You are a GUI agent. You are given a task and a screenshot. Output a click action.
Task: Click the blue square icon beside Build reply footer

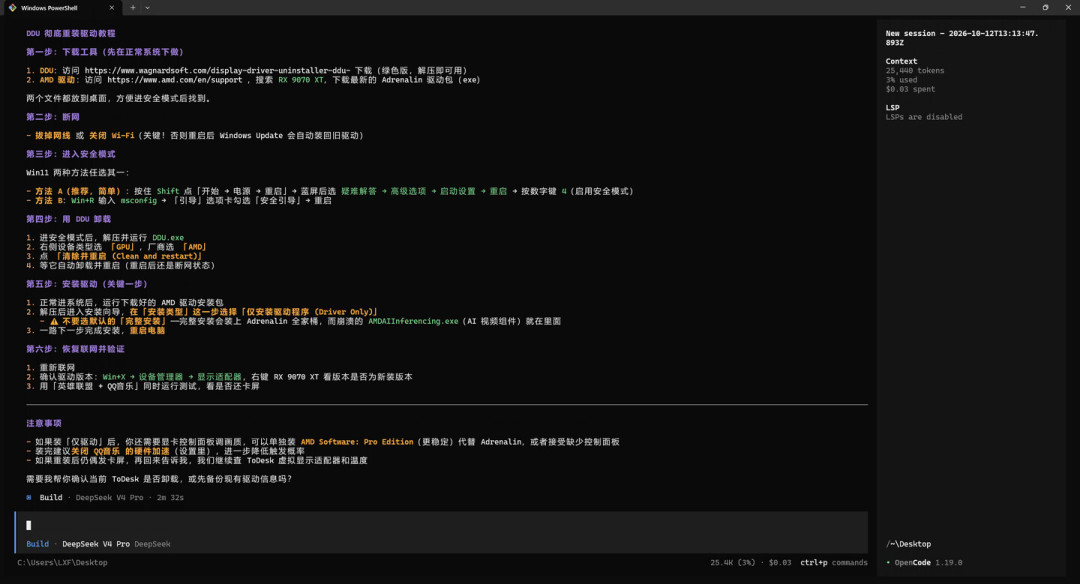pos(29,497)
